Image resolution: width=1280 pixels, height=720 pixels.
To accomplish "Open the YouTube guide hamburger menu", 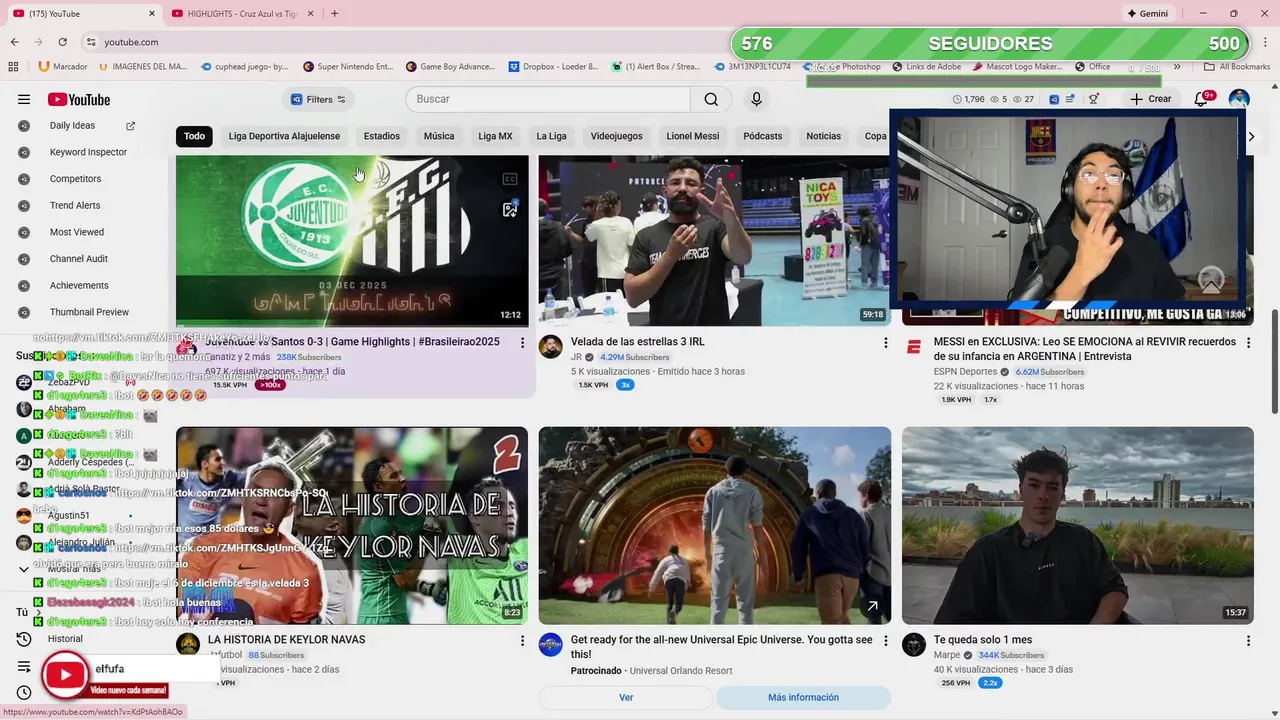I will (24, 99).
